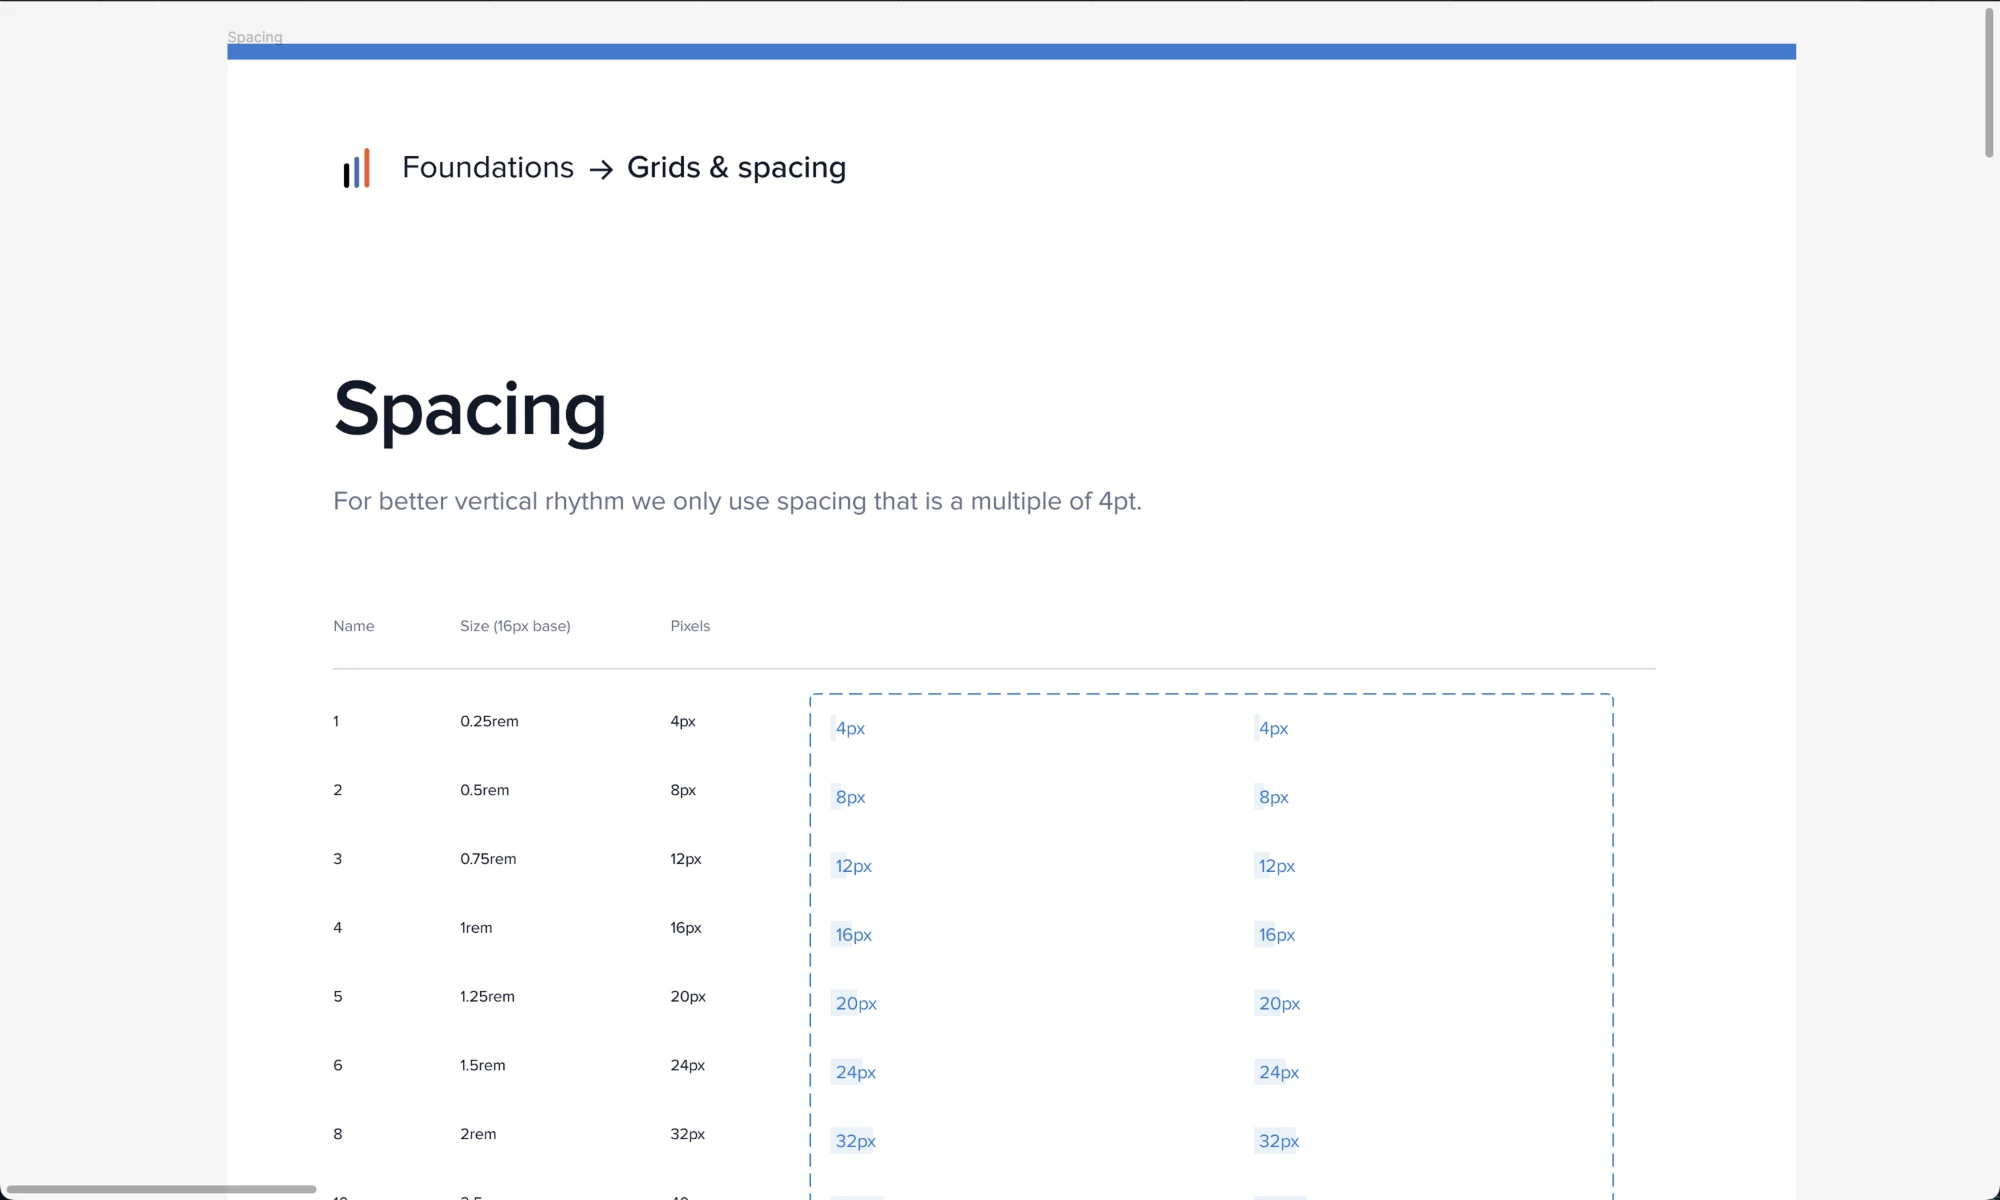Select the 0.25rem size cell
The width and height of the screenshot is (2000, 1200).
pyautogui.click(x=489, y=721)
